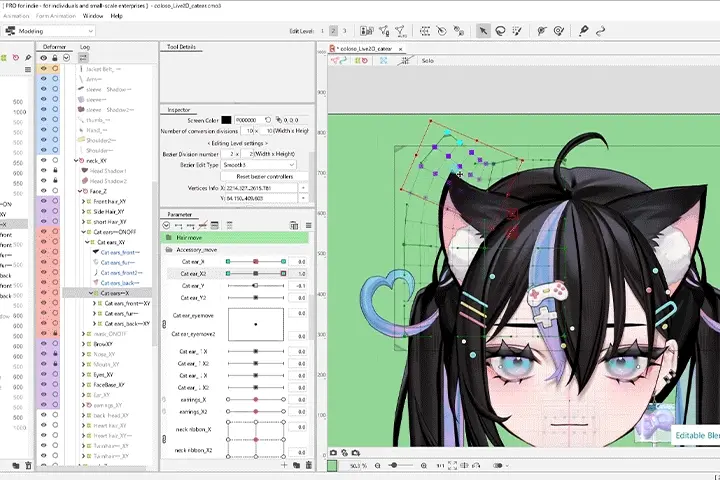Expand the Side Hair_XY tree node
Viewport: 720px width, 480px height.
coord(83,211)
